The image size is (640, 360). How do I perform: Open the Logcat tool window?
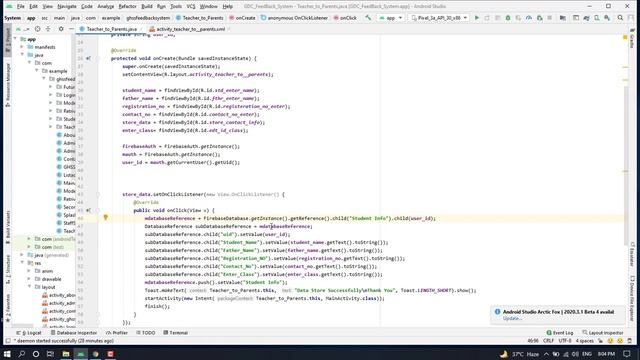point(29,333)
